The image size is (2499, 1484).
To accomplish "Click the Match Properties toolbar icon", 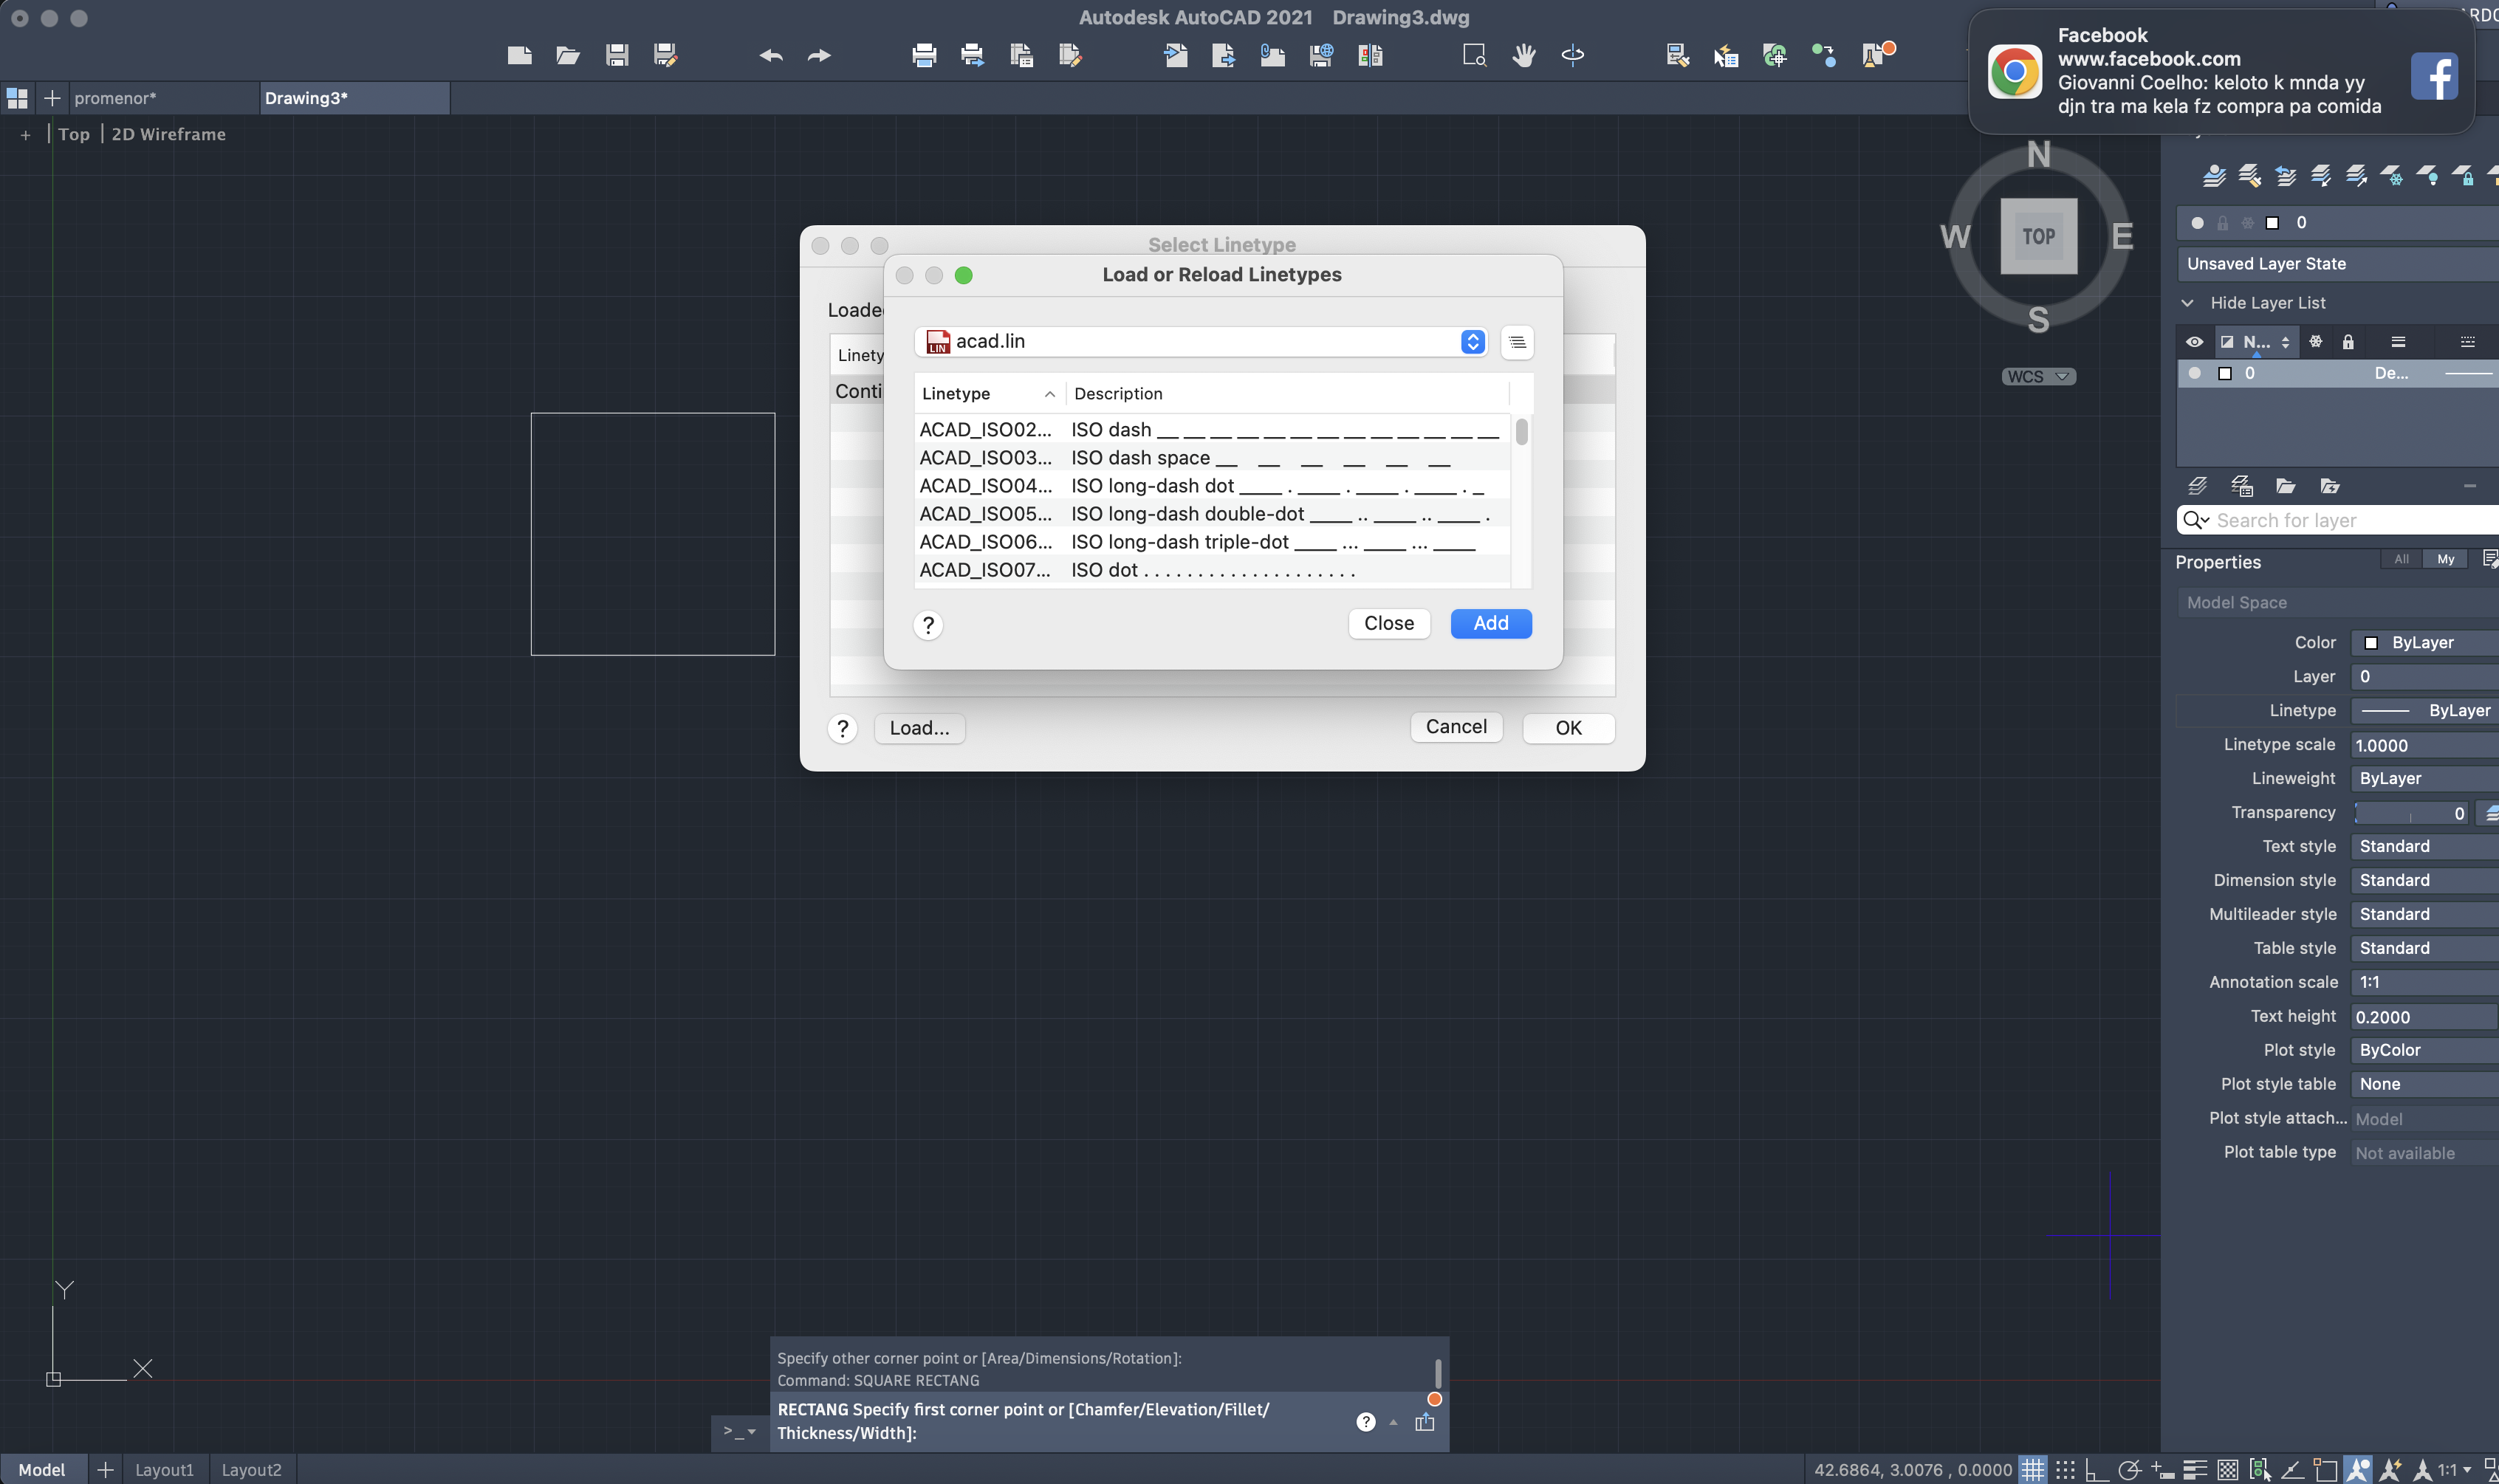I will pyautogui.click(x=1678, y=55).
